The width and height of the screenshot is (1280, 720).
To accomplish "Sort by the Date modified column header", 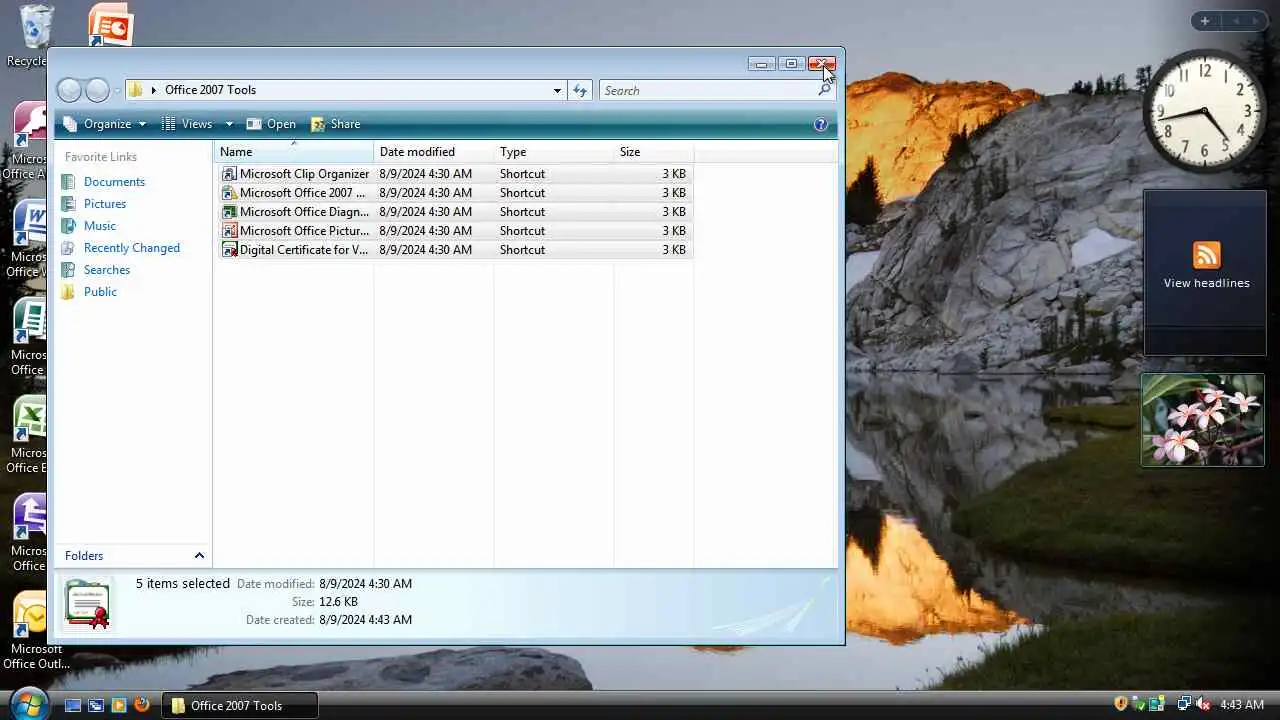I will 434,152.
